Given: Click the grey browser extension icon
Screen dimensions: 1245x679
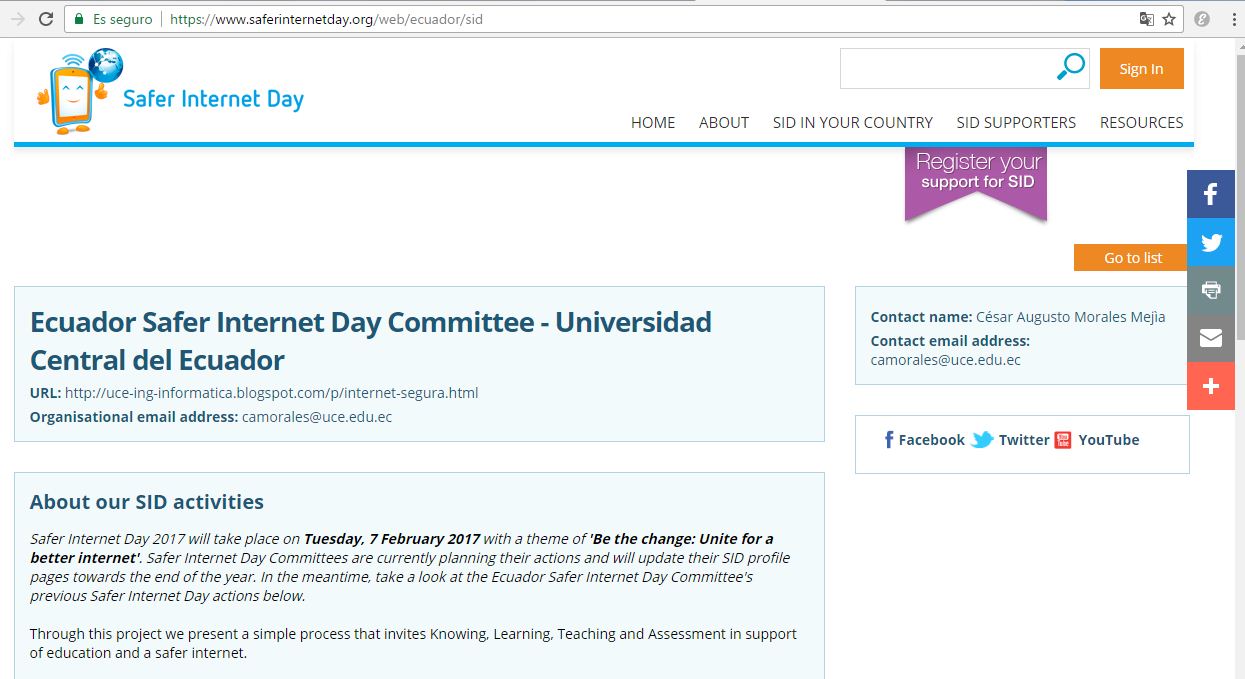Looking at the screenshot, I should [1202, 19].
